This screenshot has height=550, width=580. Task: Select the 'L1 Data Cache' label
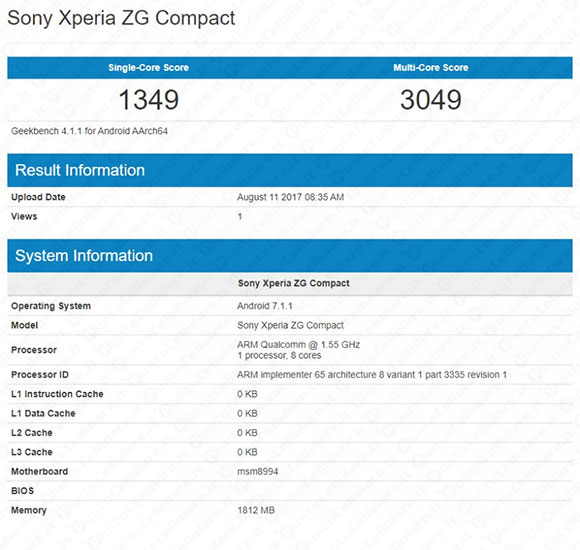coord(43,414)
